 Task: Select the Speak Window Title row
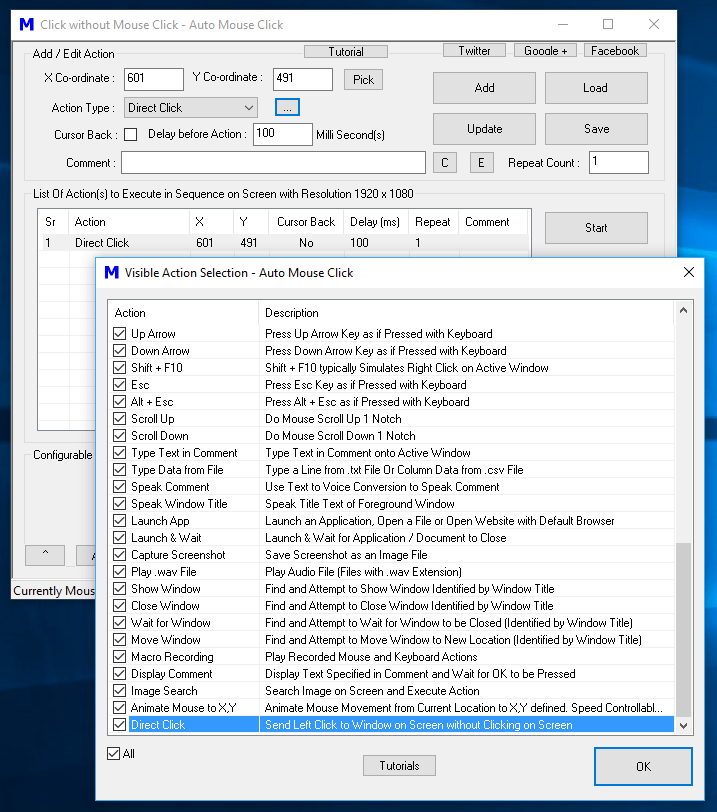[391, 504]
